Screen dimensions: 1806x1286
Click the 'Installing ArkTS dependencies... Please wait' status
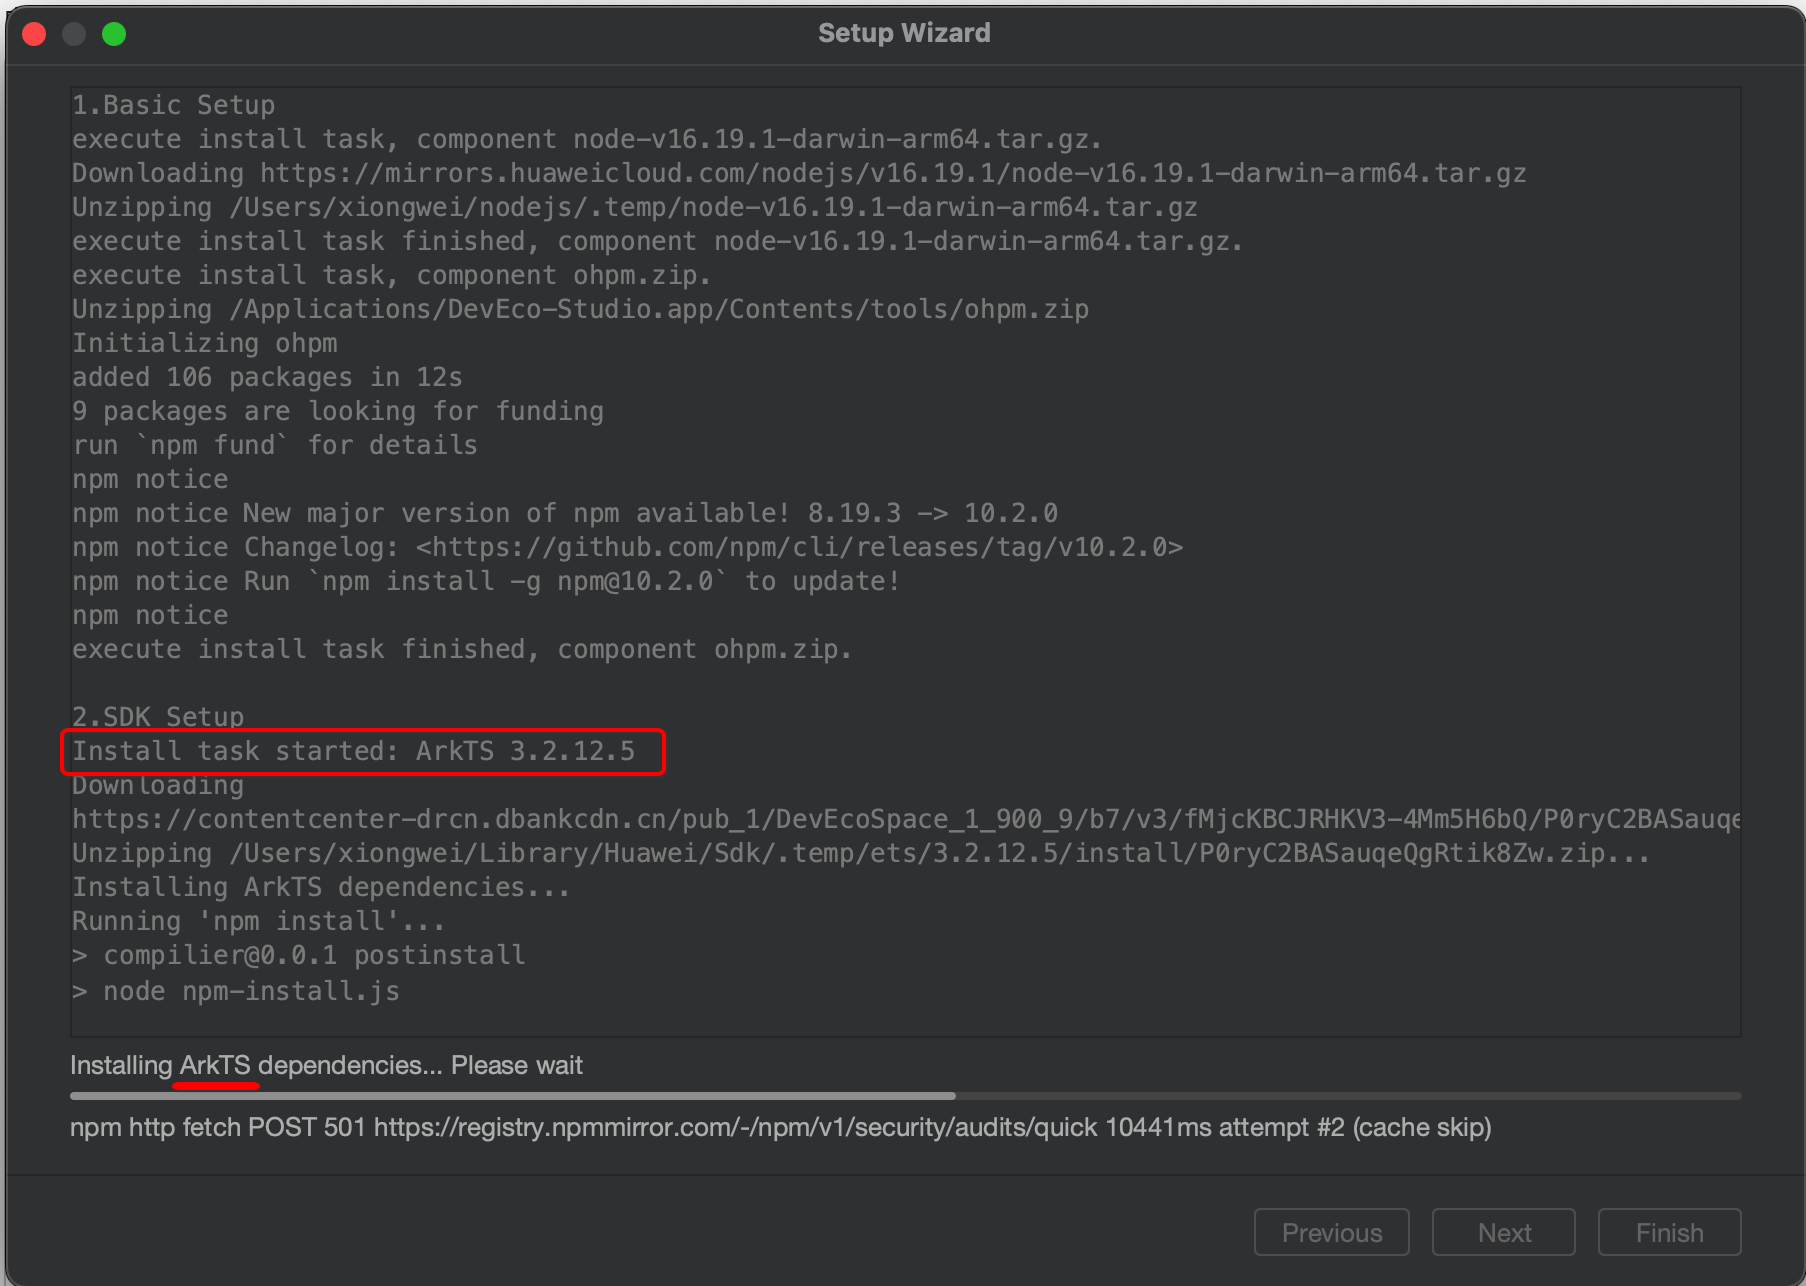[x=326, y=1065]
